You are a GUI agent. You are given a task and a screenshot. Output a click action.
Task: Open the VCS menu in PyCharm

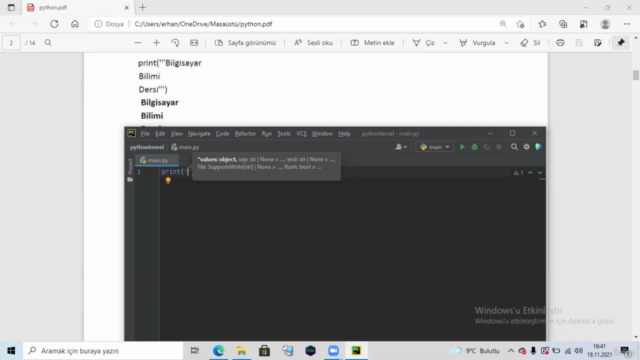click(301, 134)
